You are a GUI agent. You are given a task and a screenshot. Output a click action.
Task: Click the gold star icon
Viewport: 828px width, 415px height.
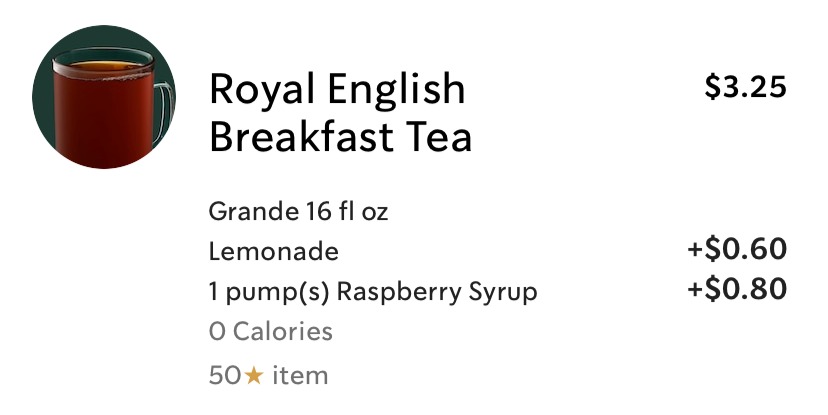coord(254,376)
